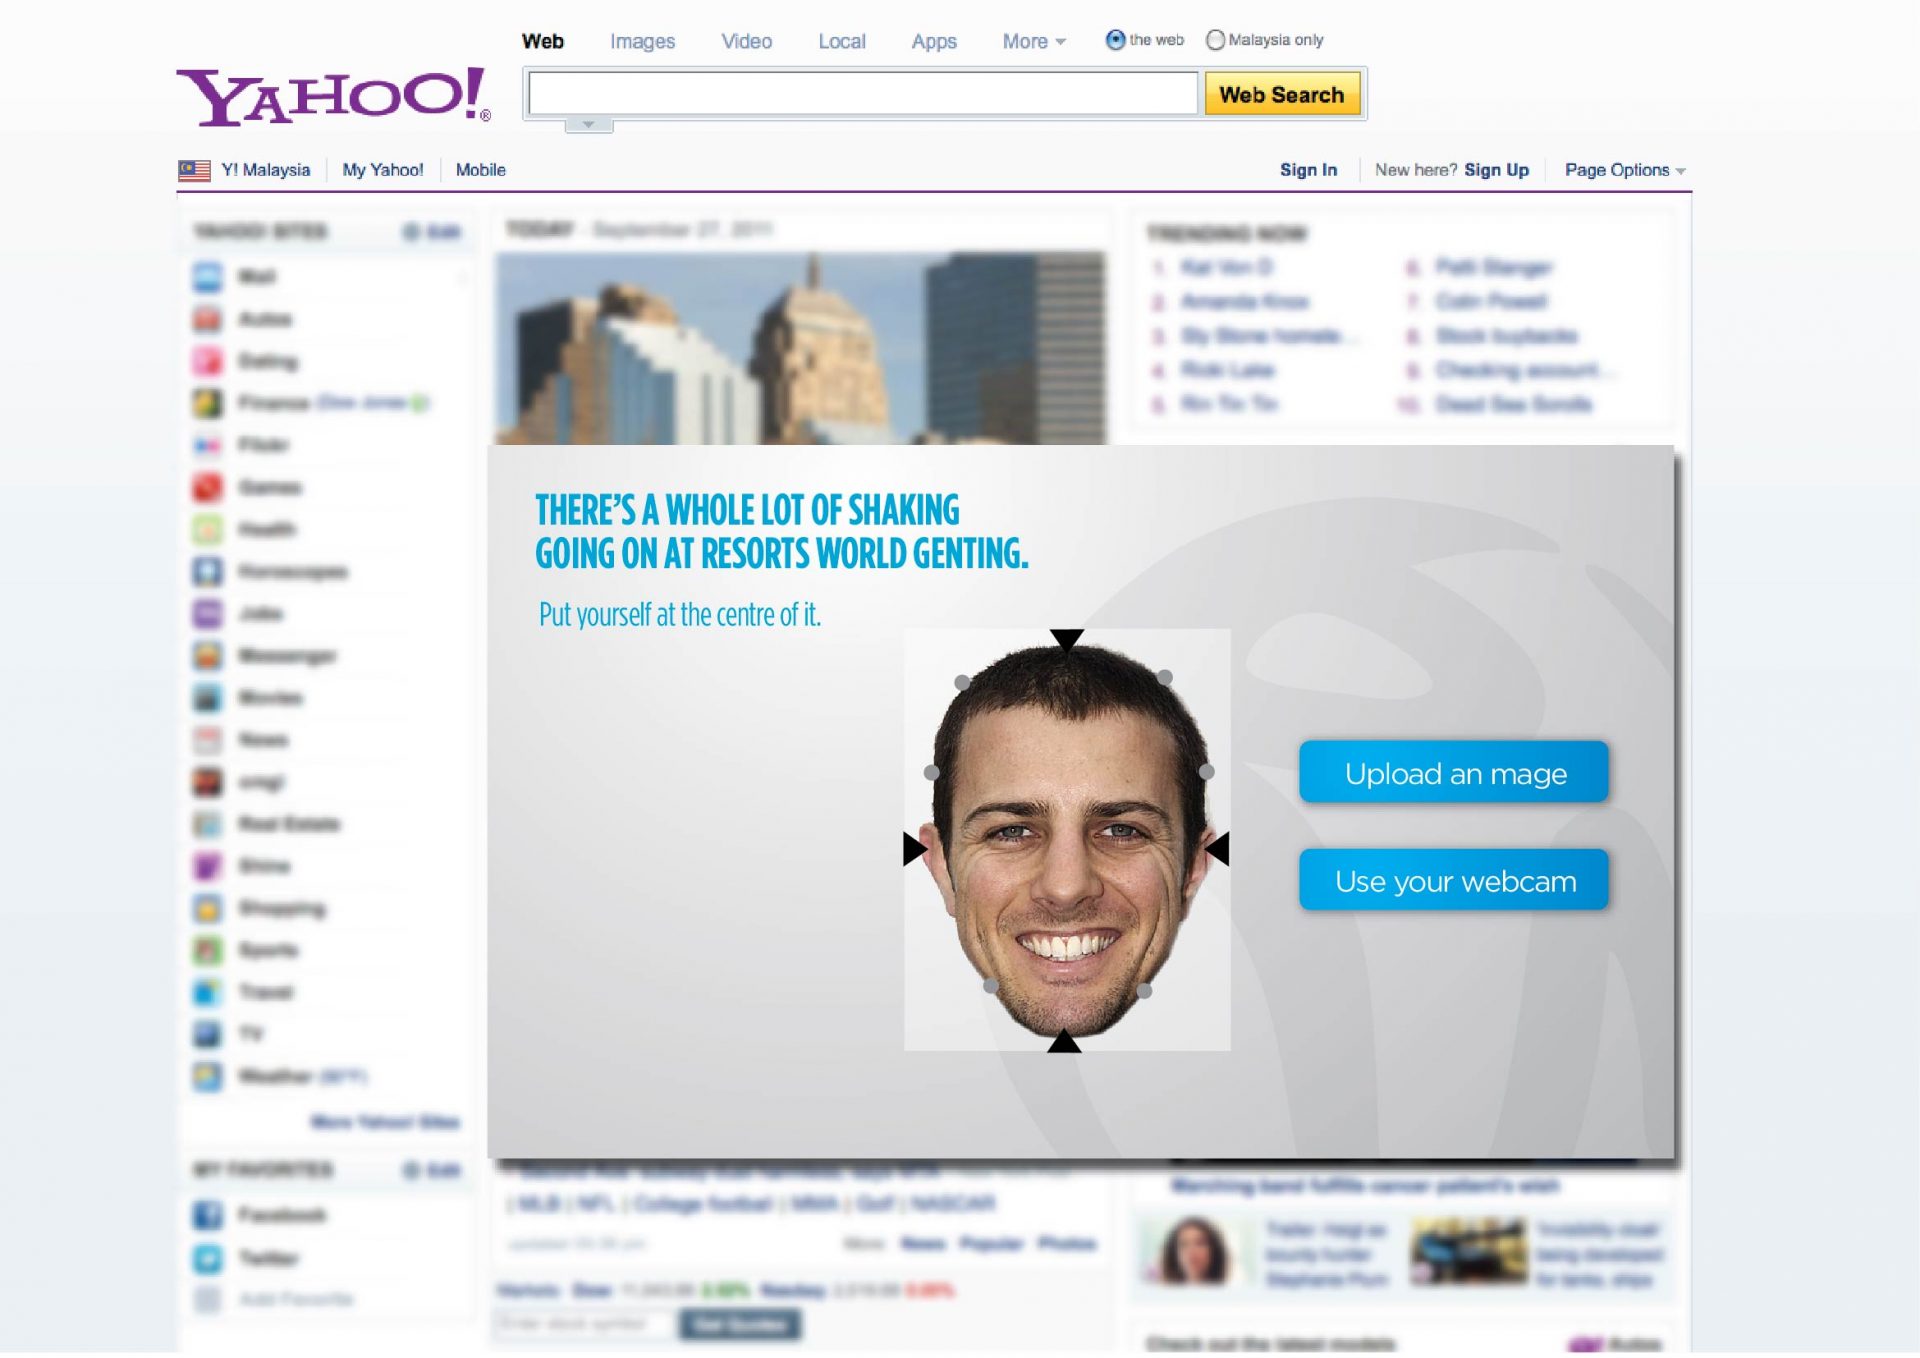Select "Malaysia only" radio button

(x=1215, y=40)
